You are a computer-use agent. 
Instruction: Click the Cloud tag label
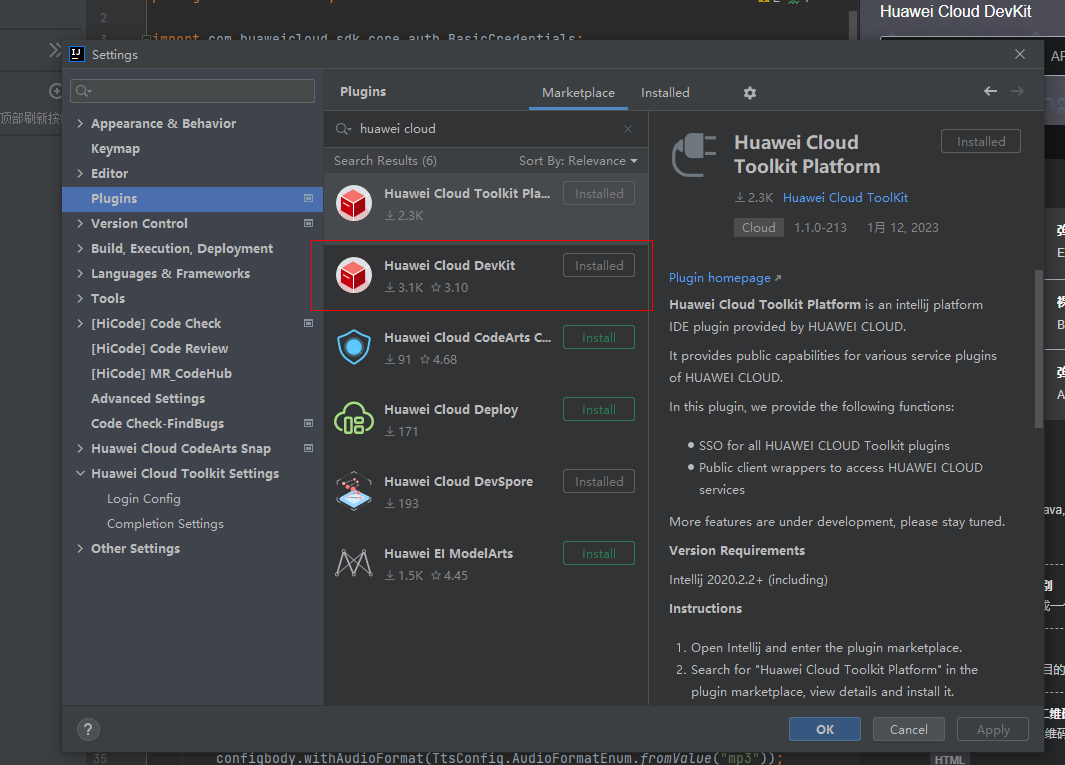(759, 228)
